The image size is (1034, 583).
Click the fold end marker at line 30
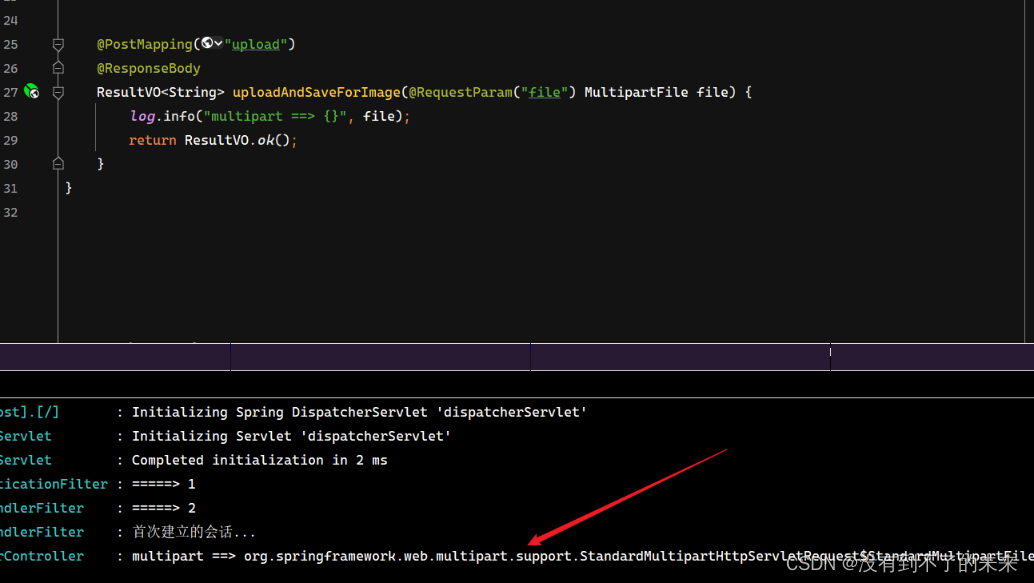(x=57, y=163)
